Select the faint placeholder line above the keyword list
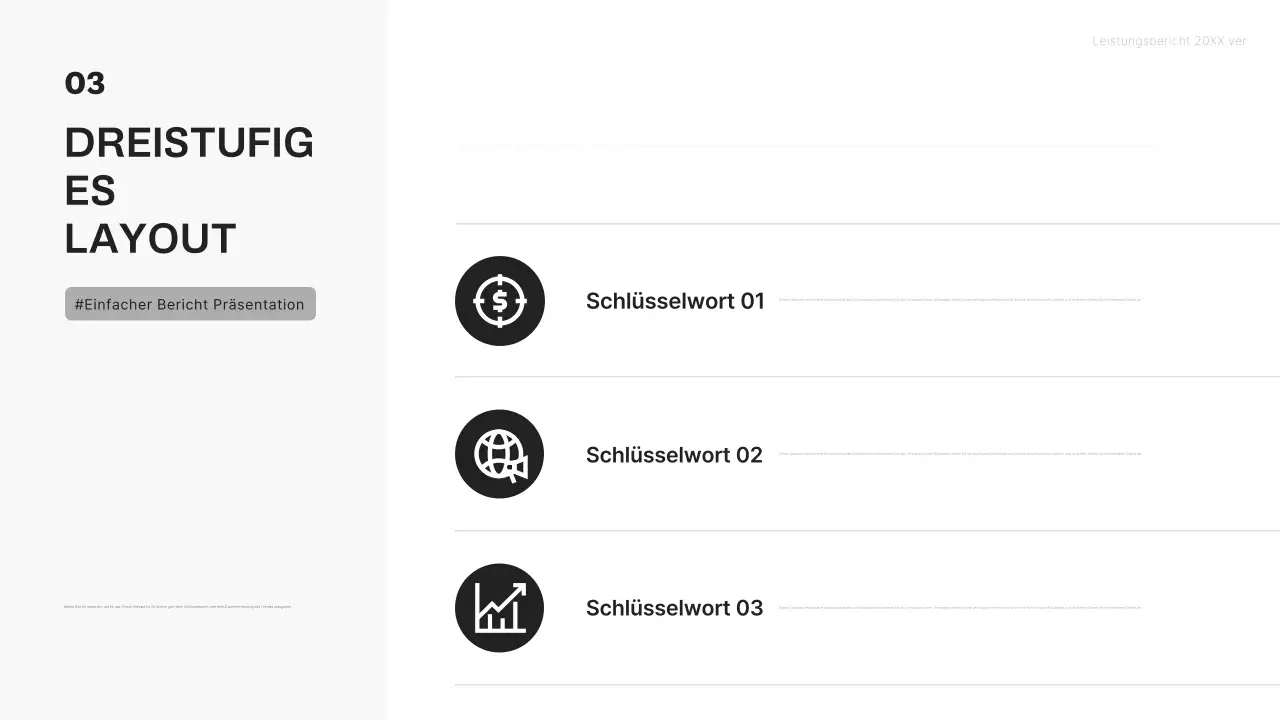The image size is (1280, 720). (x=808, y=147)
